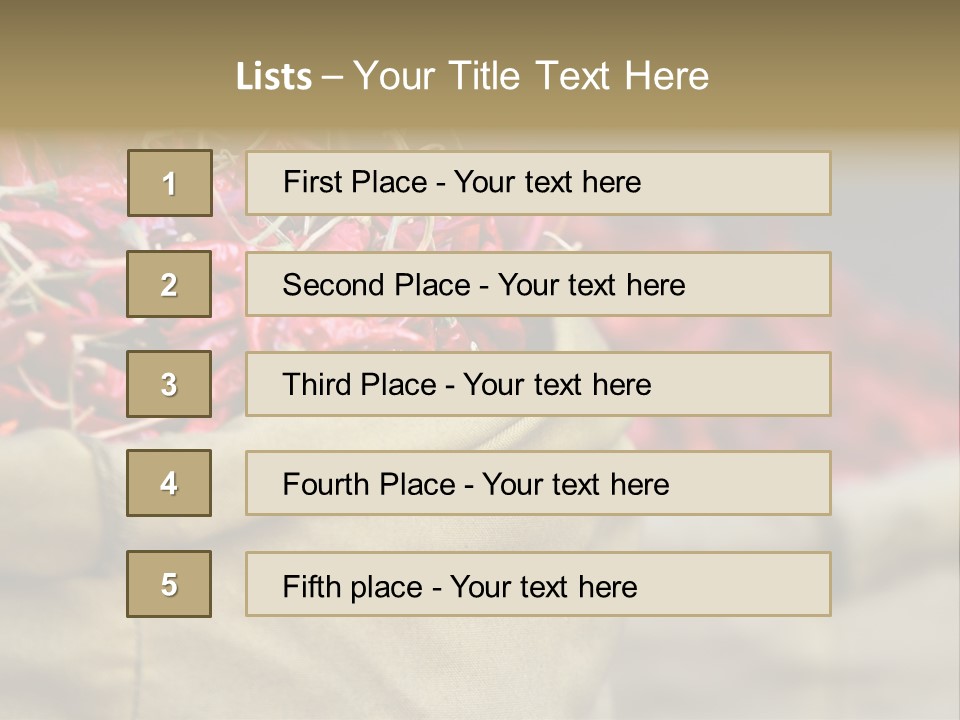This screenshot has height=720, width=960.
Task: Click the number 3 box
Action: (x=169, y=384)
